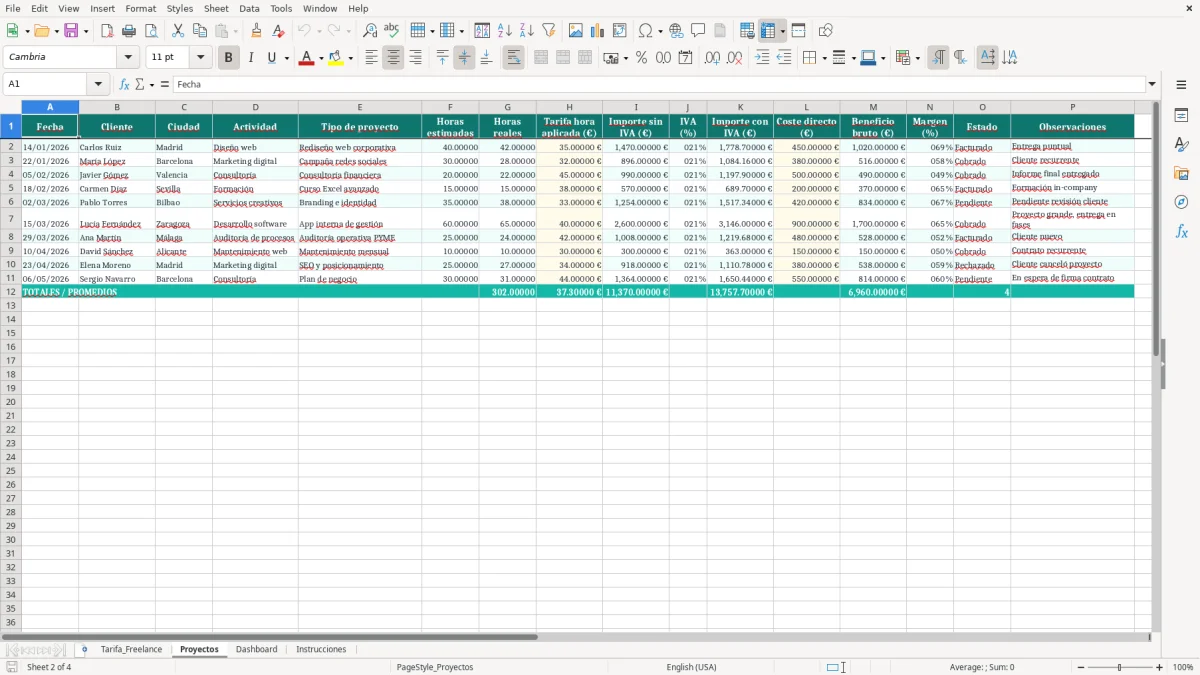Select column header P
The width and height of the screenshot is (1200, 675).
pos(1072,107)
